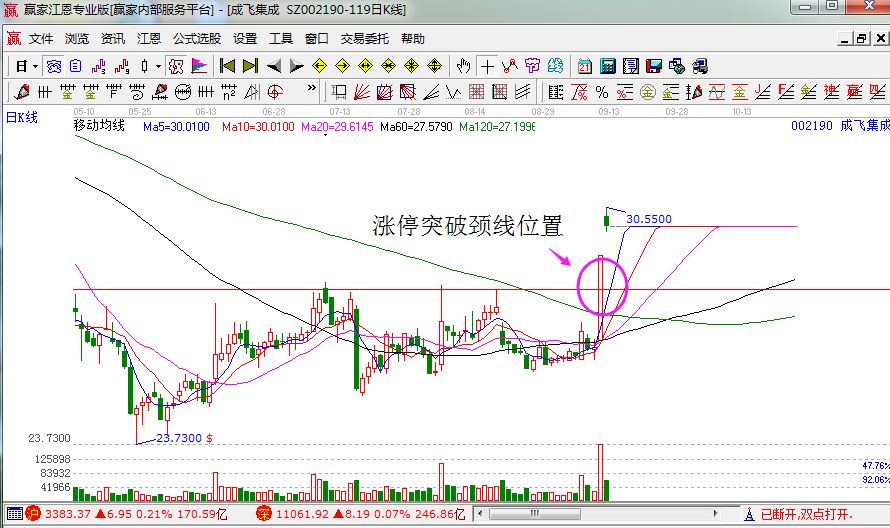Select the hand pan tool
The height and width of the screenshot is (528, 890).
[463, 66]
